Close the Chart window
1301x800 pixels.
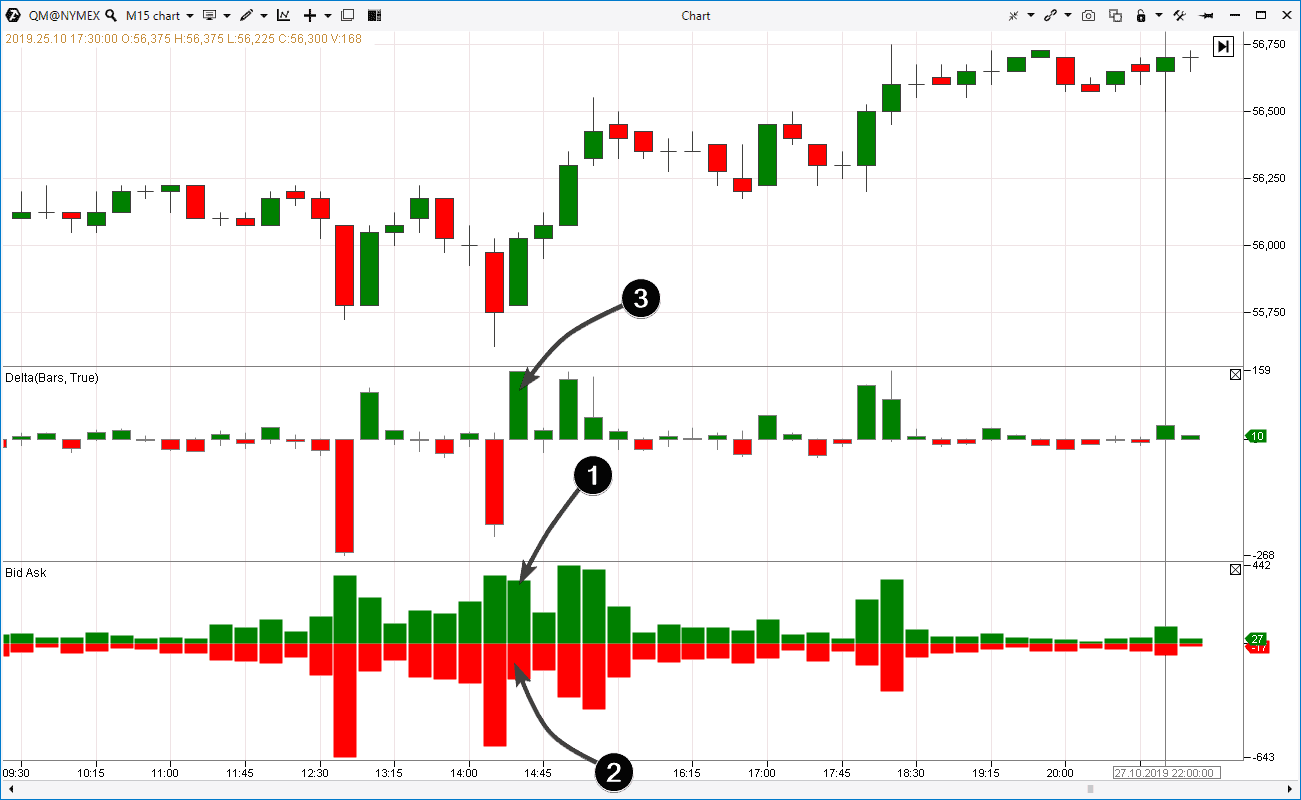pyautogui.click(x=1287, y=15)
